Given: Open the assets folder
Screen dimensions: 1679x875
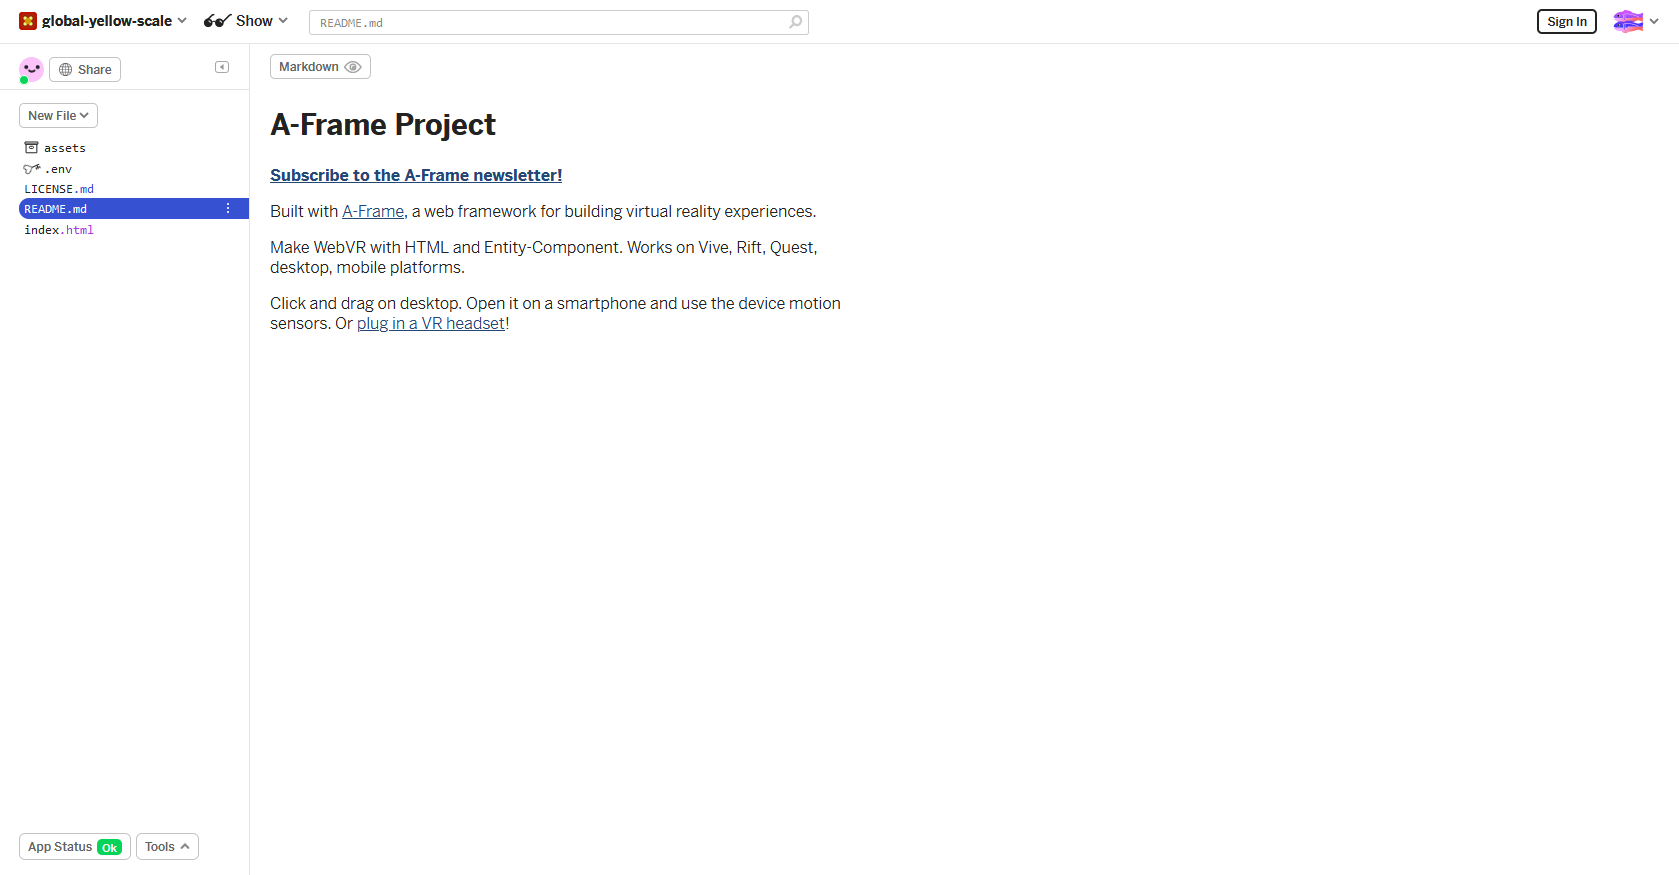Looking at the screenshot, I should pyautogui.click(x=65, y=148).
